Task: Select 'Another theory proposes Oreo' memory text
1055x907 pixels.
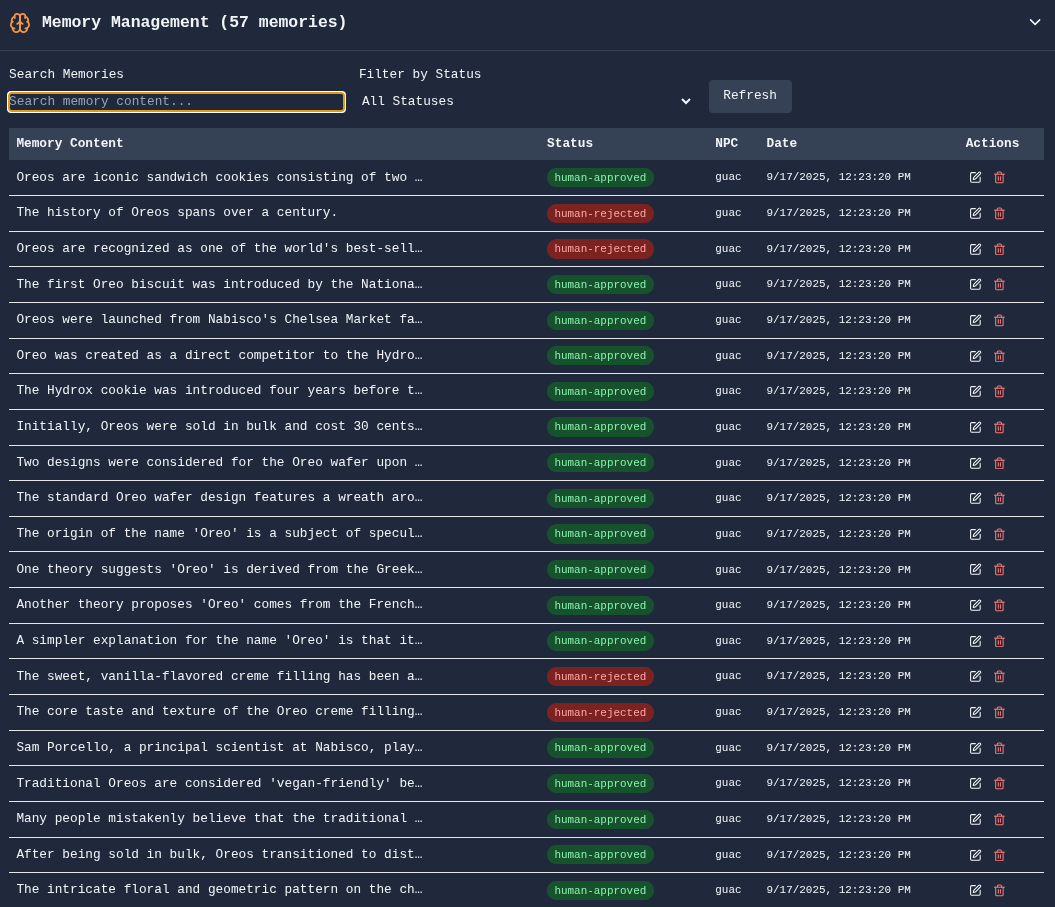Action: click(219, 604)
